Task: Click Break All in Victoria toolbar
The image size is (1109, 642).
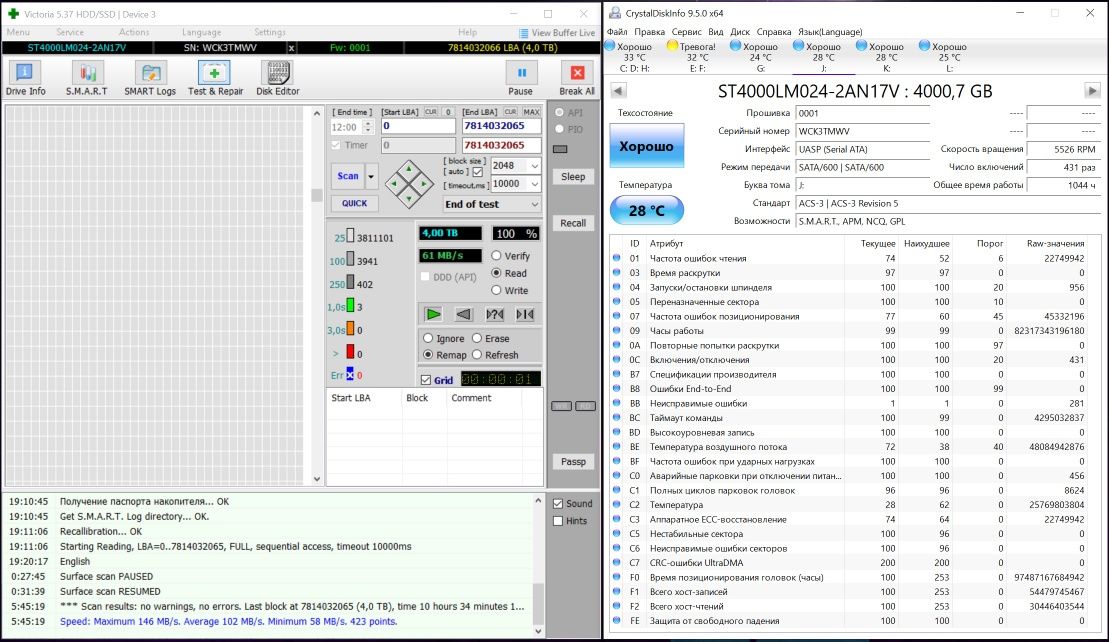Action: [x=577, y=78]
